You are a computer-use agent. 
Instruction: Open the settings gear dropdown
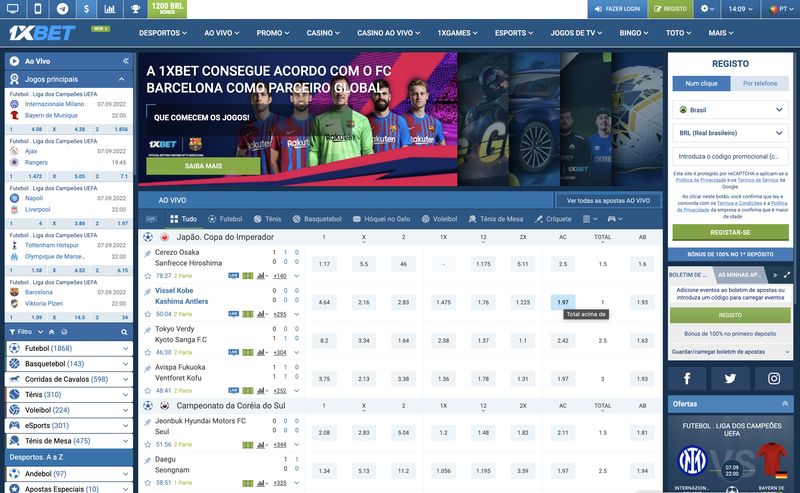click(x=707, y=9)
